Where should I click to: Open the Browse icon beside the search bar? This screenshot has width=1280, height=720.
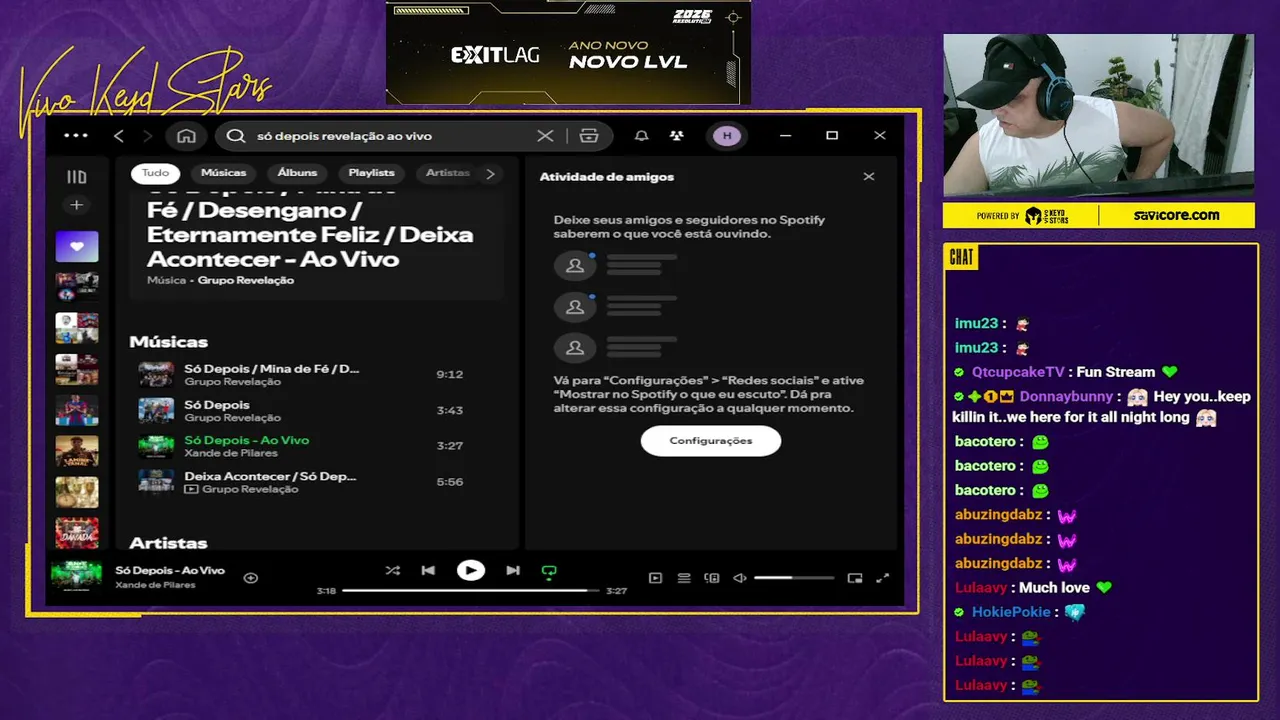(x=589, y=136)
